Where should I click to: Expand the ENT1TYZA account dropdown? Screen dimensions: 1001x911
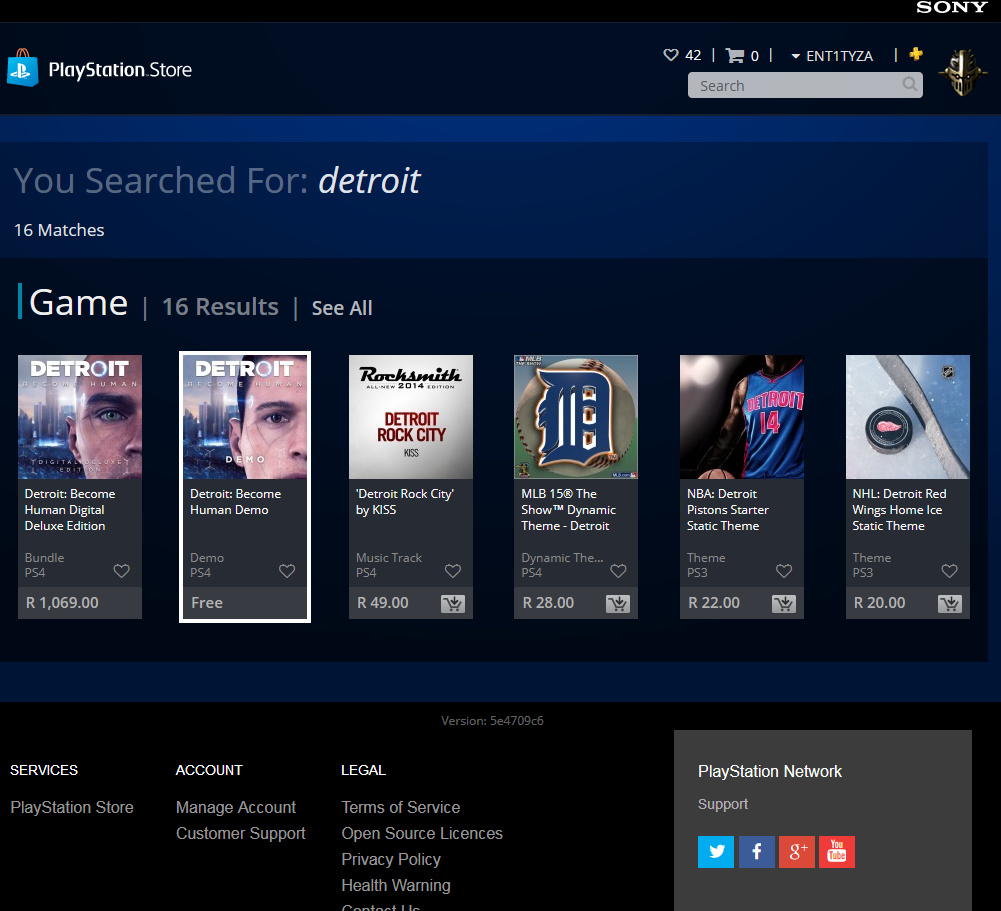coord(832,56)
